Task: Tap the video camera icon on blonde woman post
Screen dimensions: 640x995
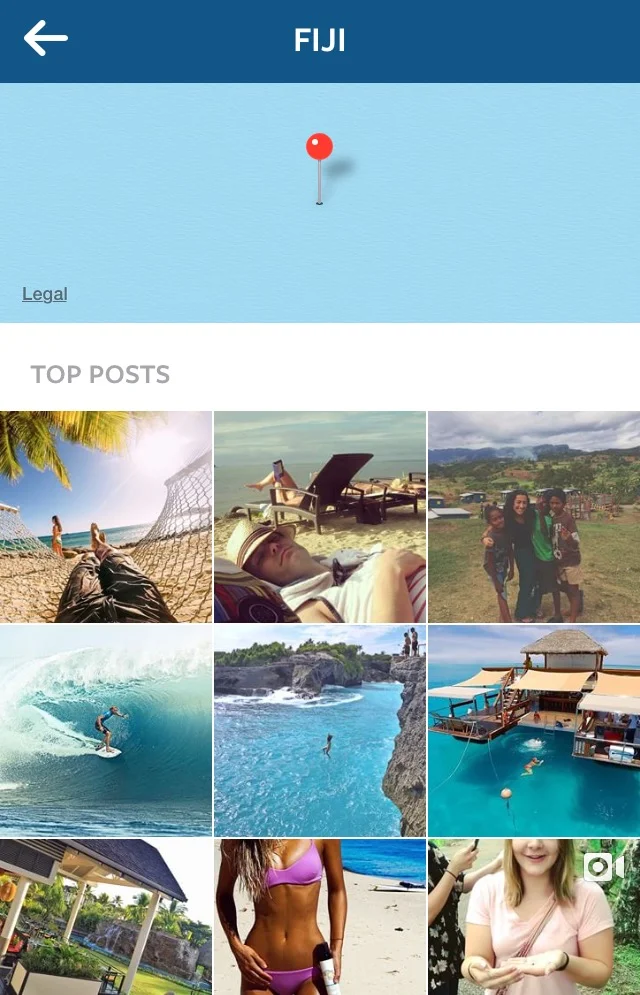Action: tap(603, 867)
